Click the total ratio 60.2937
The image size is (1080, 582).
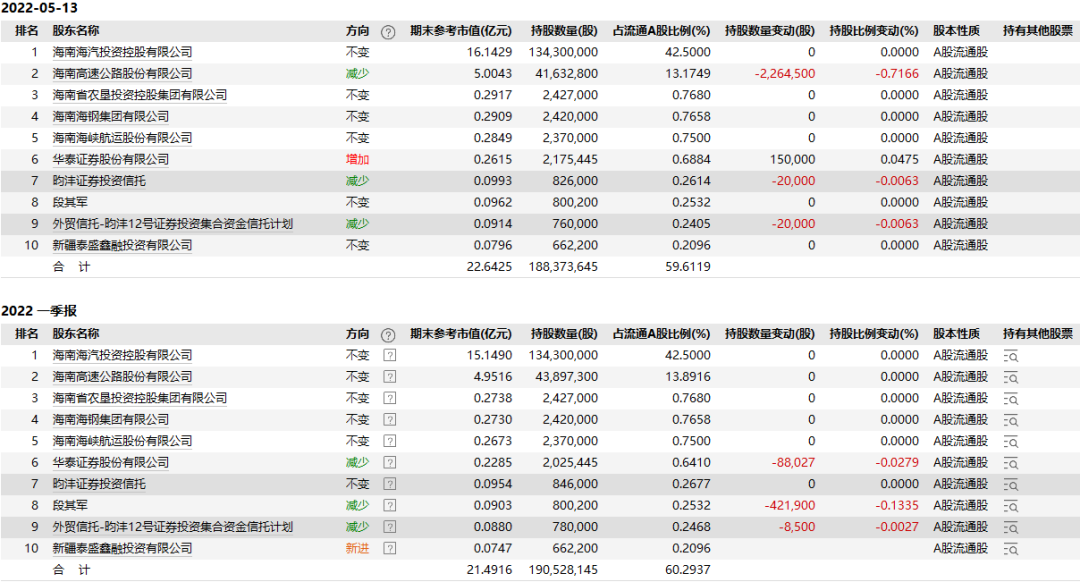(x=688, y=570)
